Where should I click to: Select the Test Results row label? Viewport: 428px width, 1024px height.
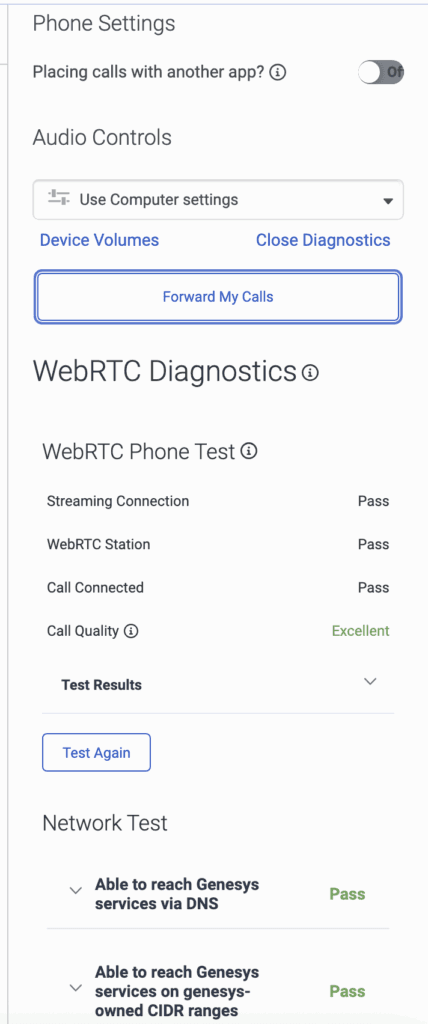101,685
